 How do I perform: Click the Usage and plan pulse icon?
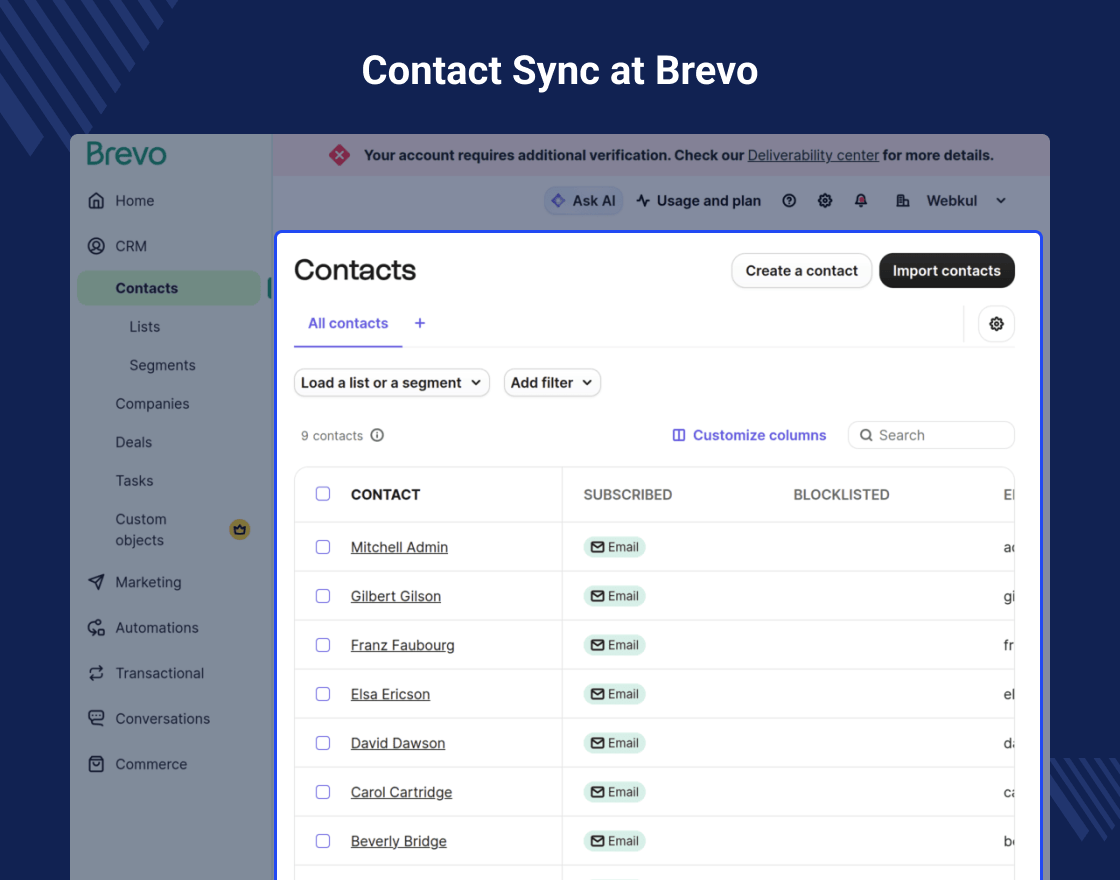(x=643, y=201)
